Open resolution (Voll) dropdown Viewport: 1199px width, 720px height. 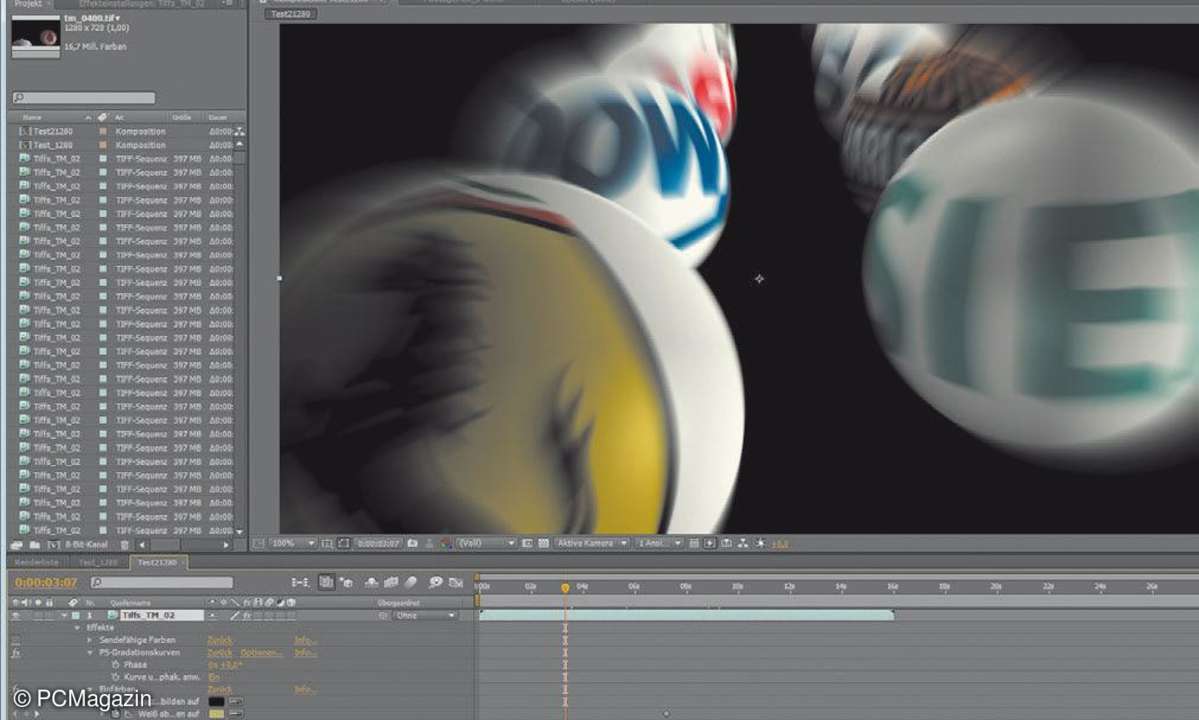pos(486,543)
